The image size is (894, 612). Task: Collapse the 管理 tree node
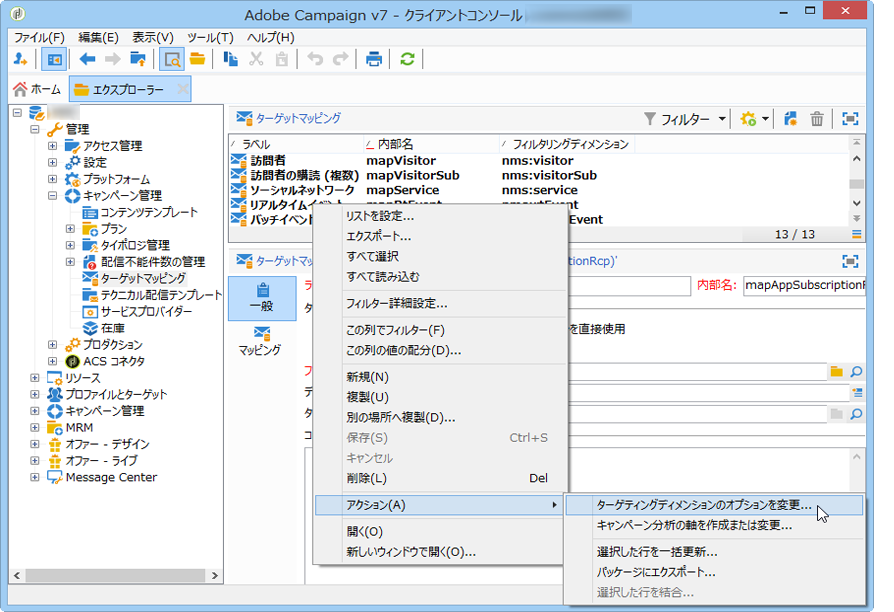tap(35, 129)
